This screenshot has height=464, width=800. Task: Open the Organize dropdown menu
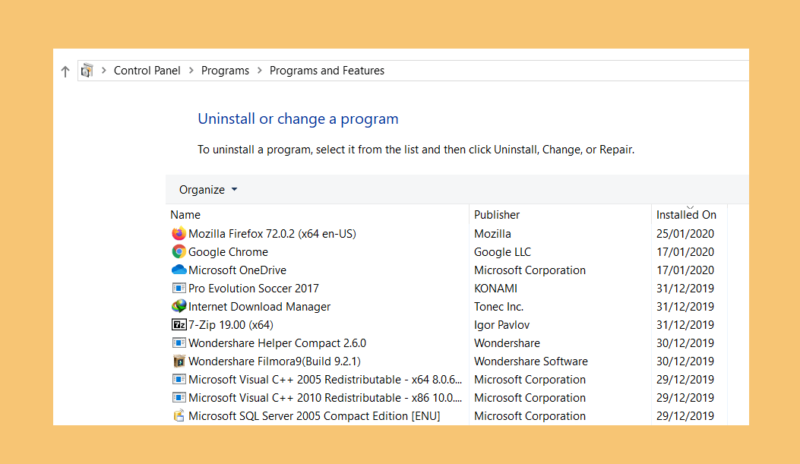(208, 190)
